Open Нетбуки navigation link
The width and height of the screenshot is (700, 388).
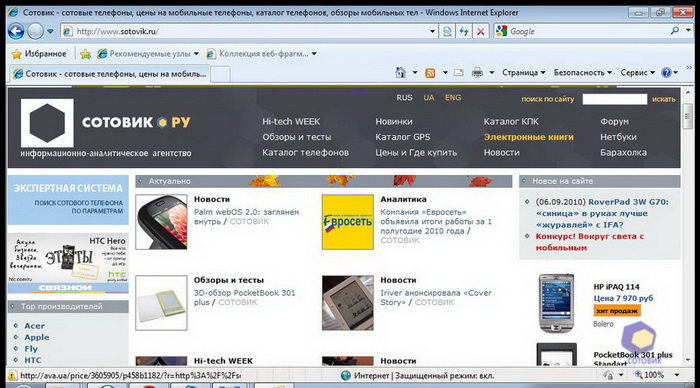618,137
